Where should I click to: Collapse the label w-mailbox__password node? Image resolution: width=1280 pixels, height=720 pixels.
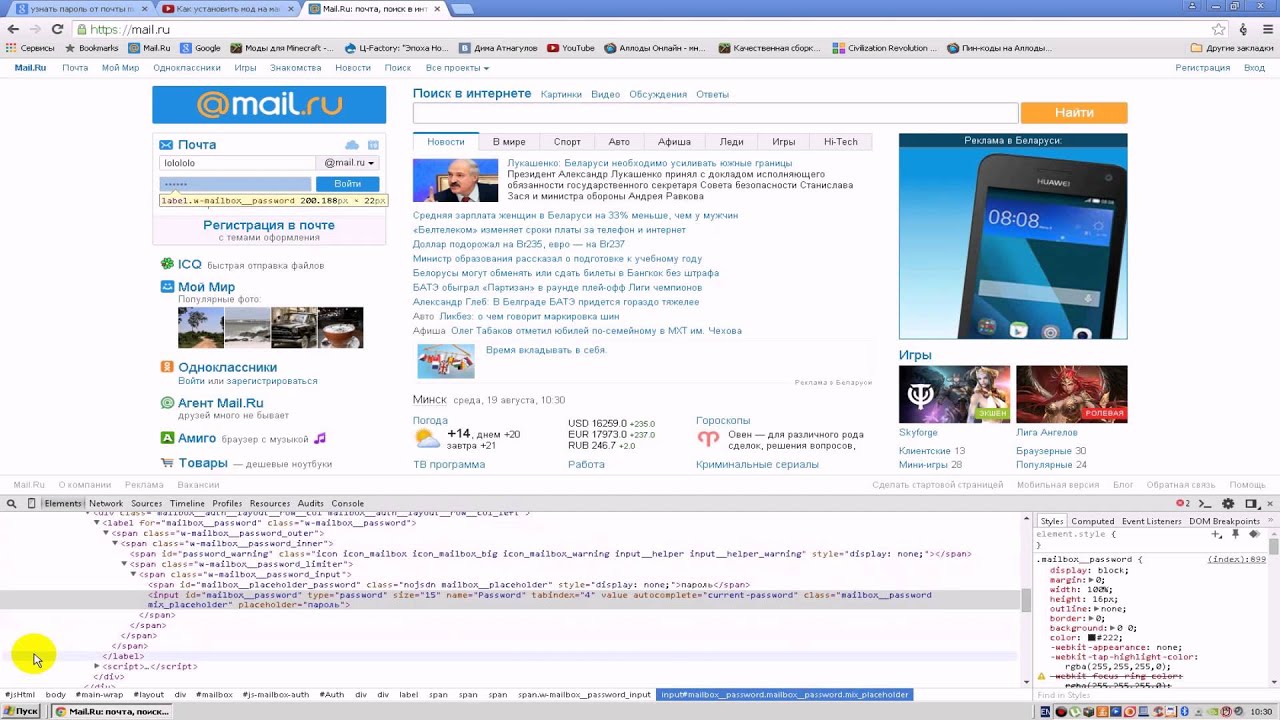97,523
